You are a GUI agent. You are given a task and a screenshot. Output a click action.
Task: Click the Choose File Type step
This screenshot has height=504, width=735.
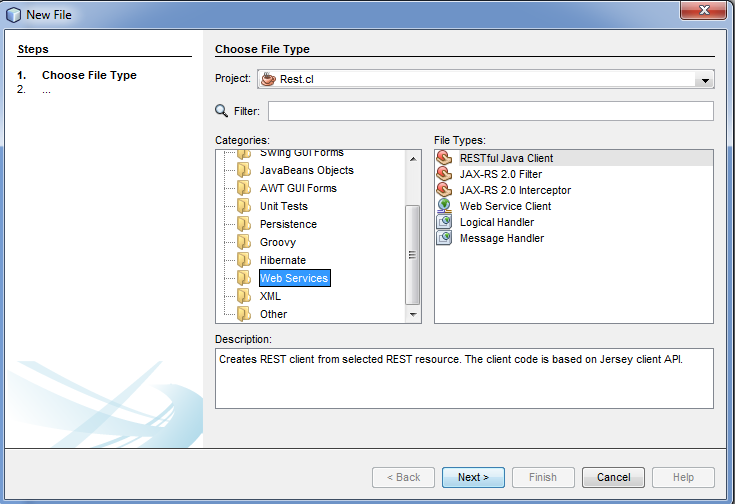click(89, 75)
